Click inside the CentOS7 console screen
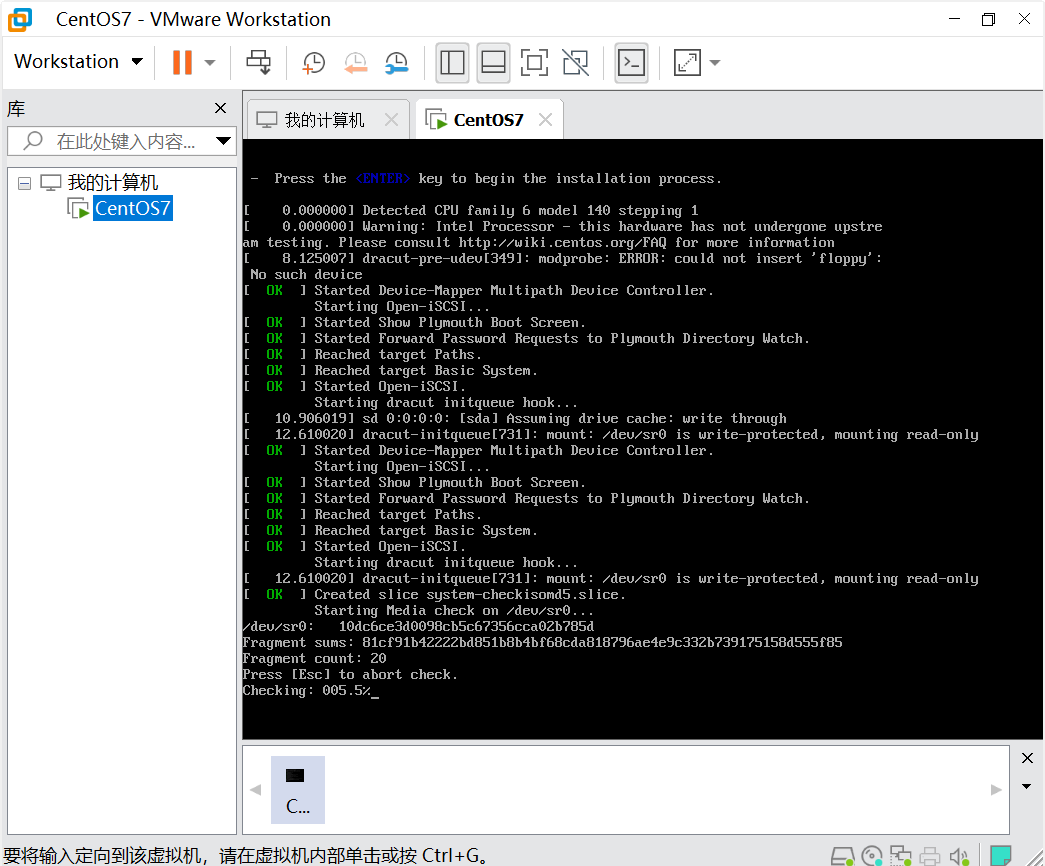This screenshot has width=1045, height=866. coord(642,439)
